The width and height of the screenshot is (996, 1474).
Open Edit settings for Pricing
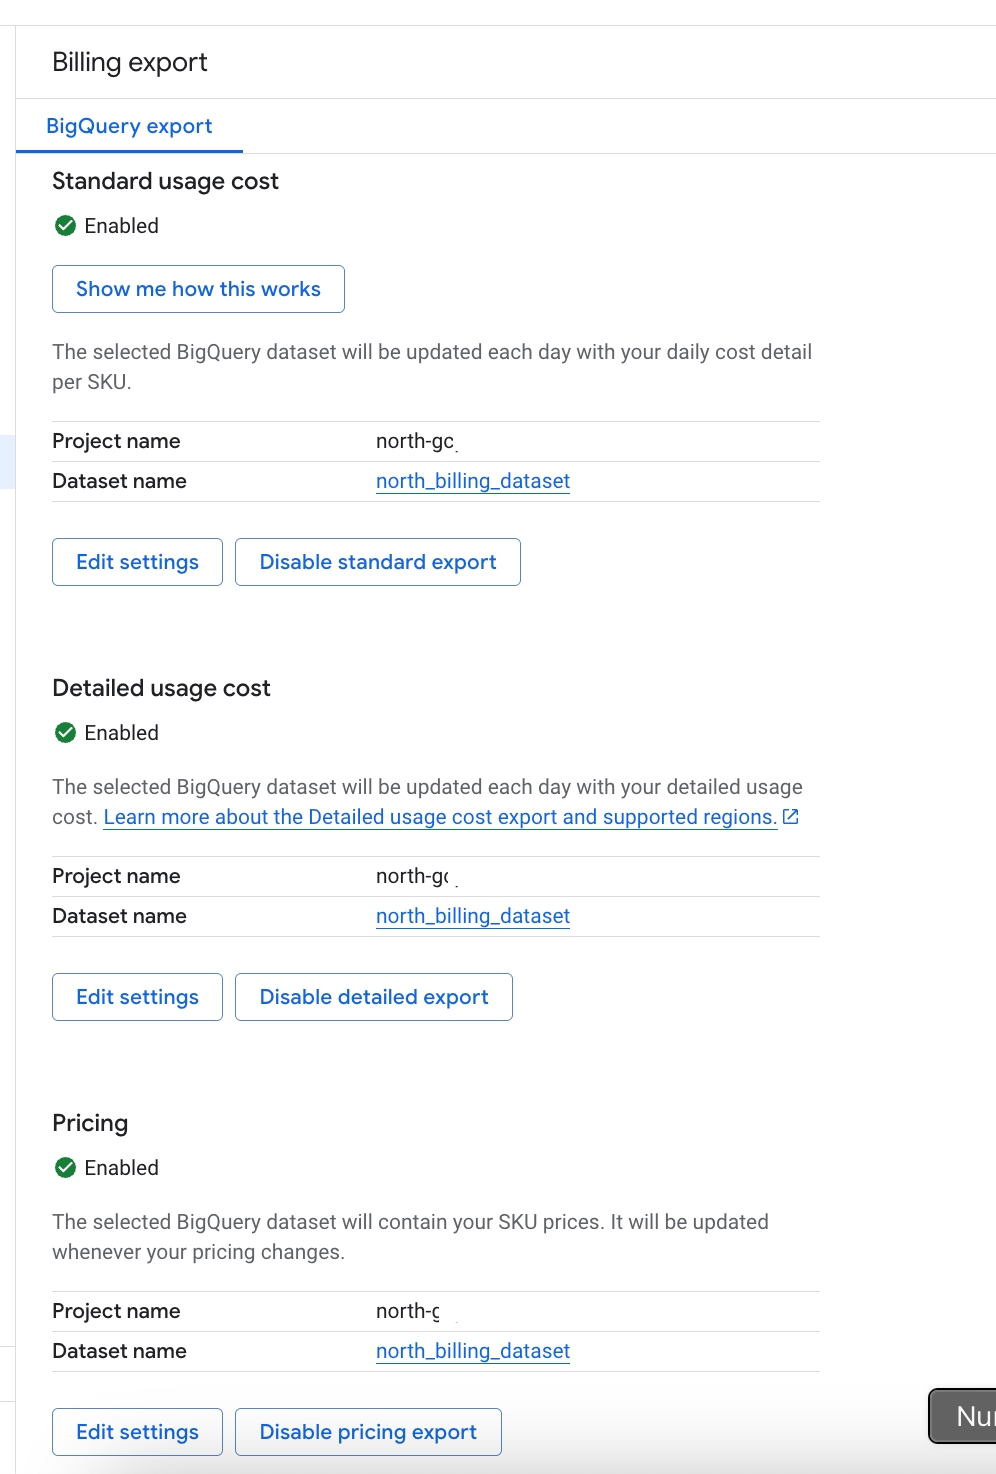pos(137,1432)
